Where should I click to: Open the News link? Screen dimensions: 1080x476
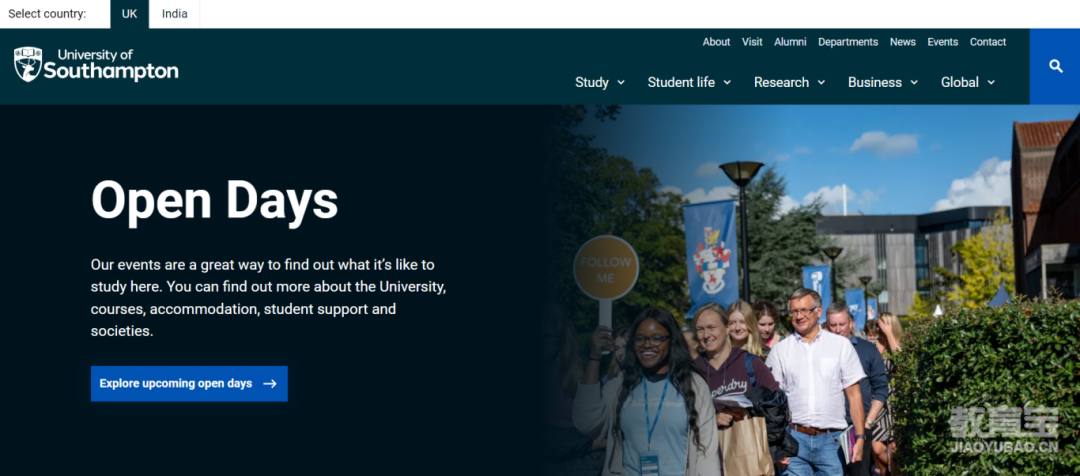coord(902,42)
